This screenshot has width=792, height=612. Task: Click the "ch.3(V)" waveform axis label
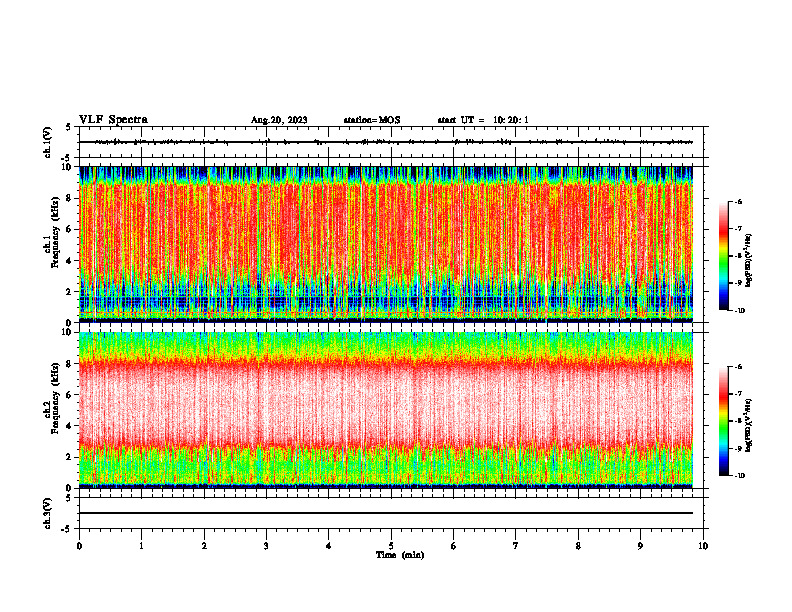[x=48, y=513]
